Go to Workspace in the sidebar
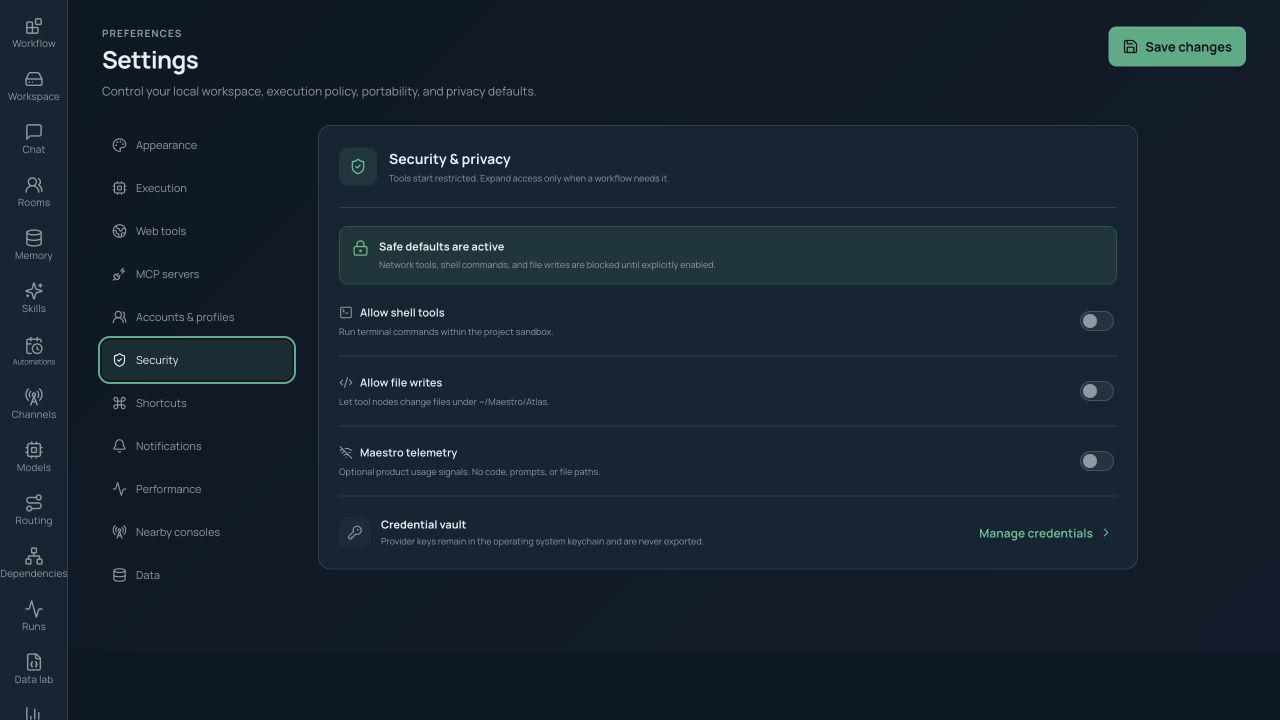The width and height of the screenshot is (1280, 720). click(x=33, y=86)
